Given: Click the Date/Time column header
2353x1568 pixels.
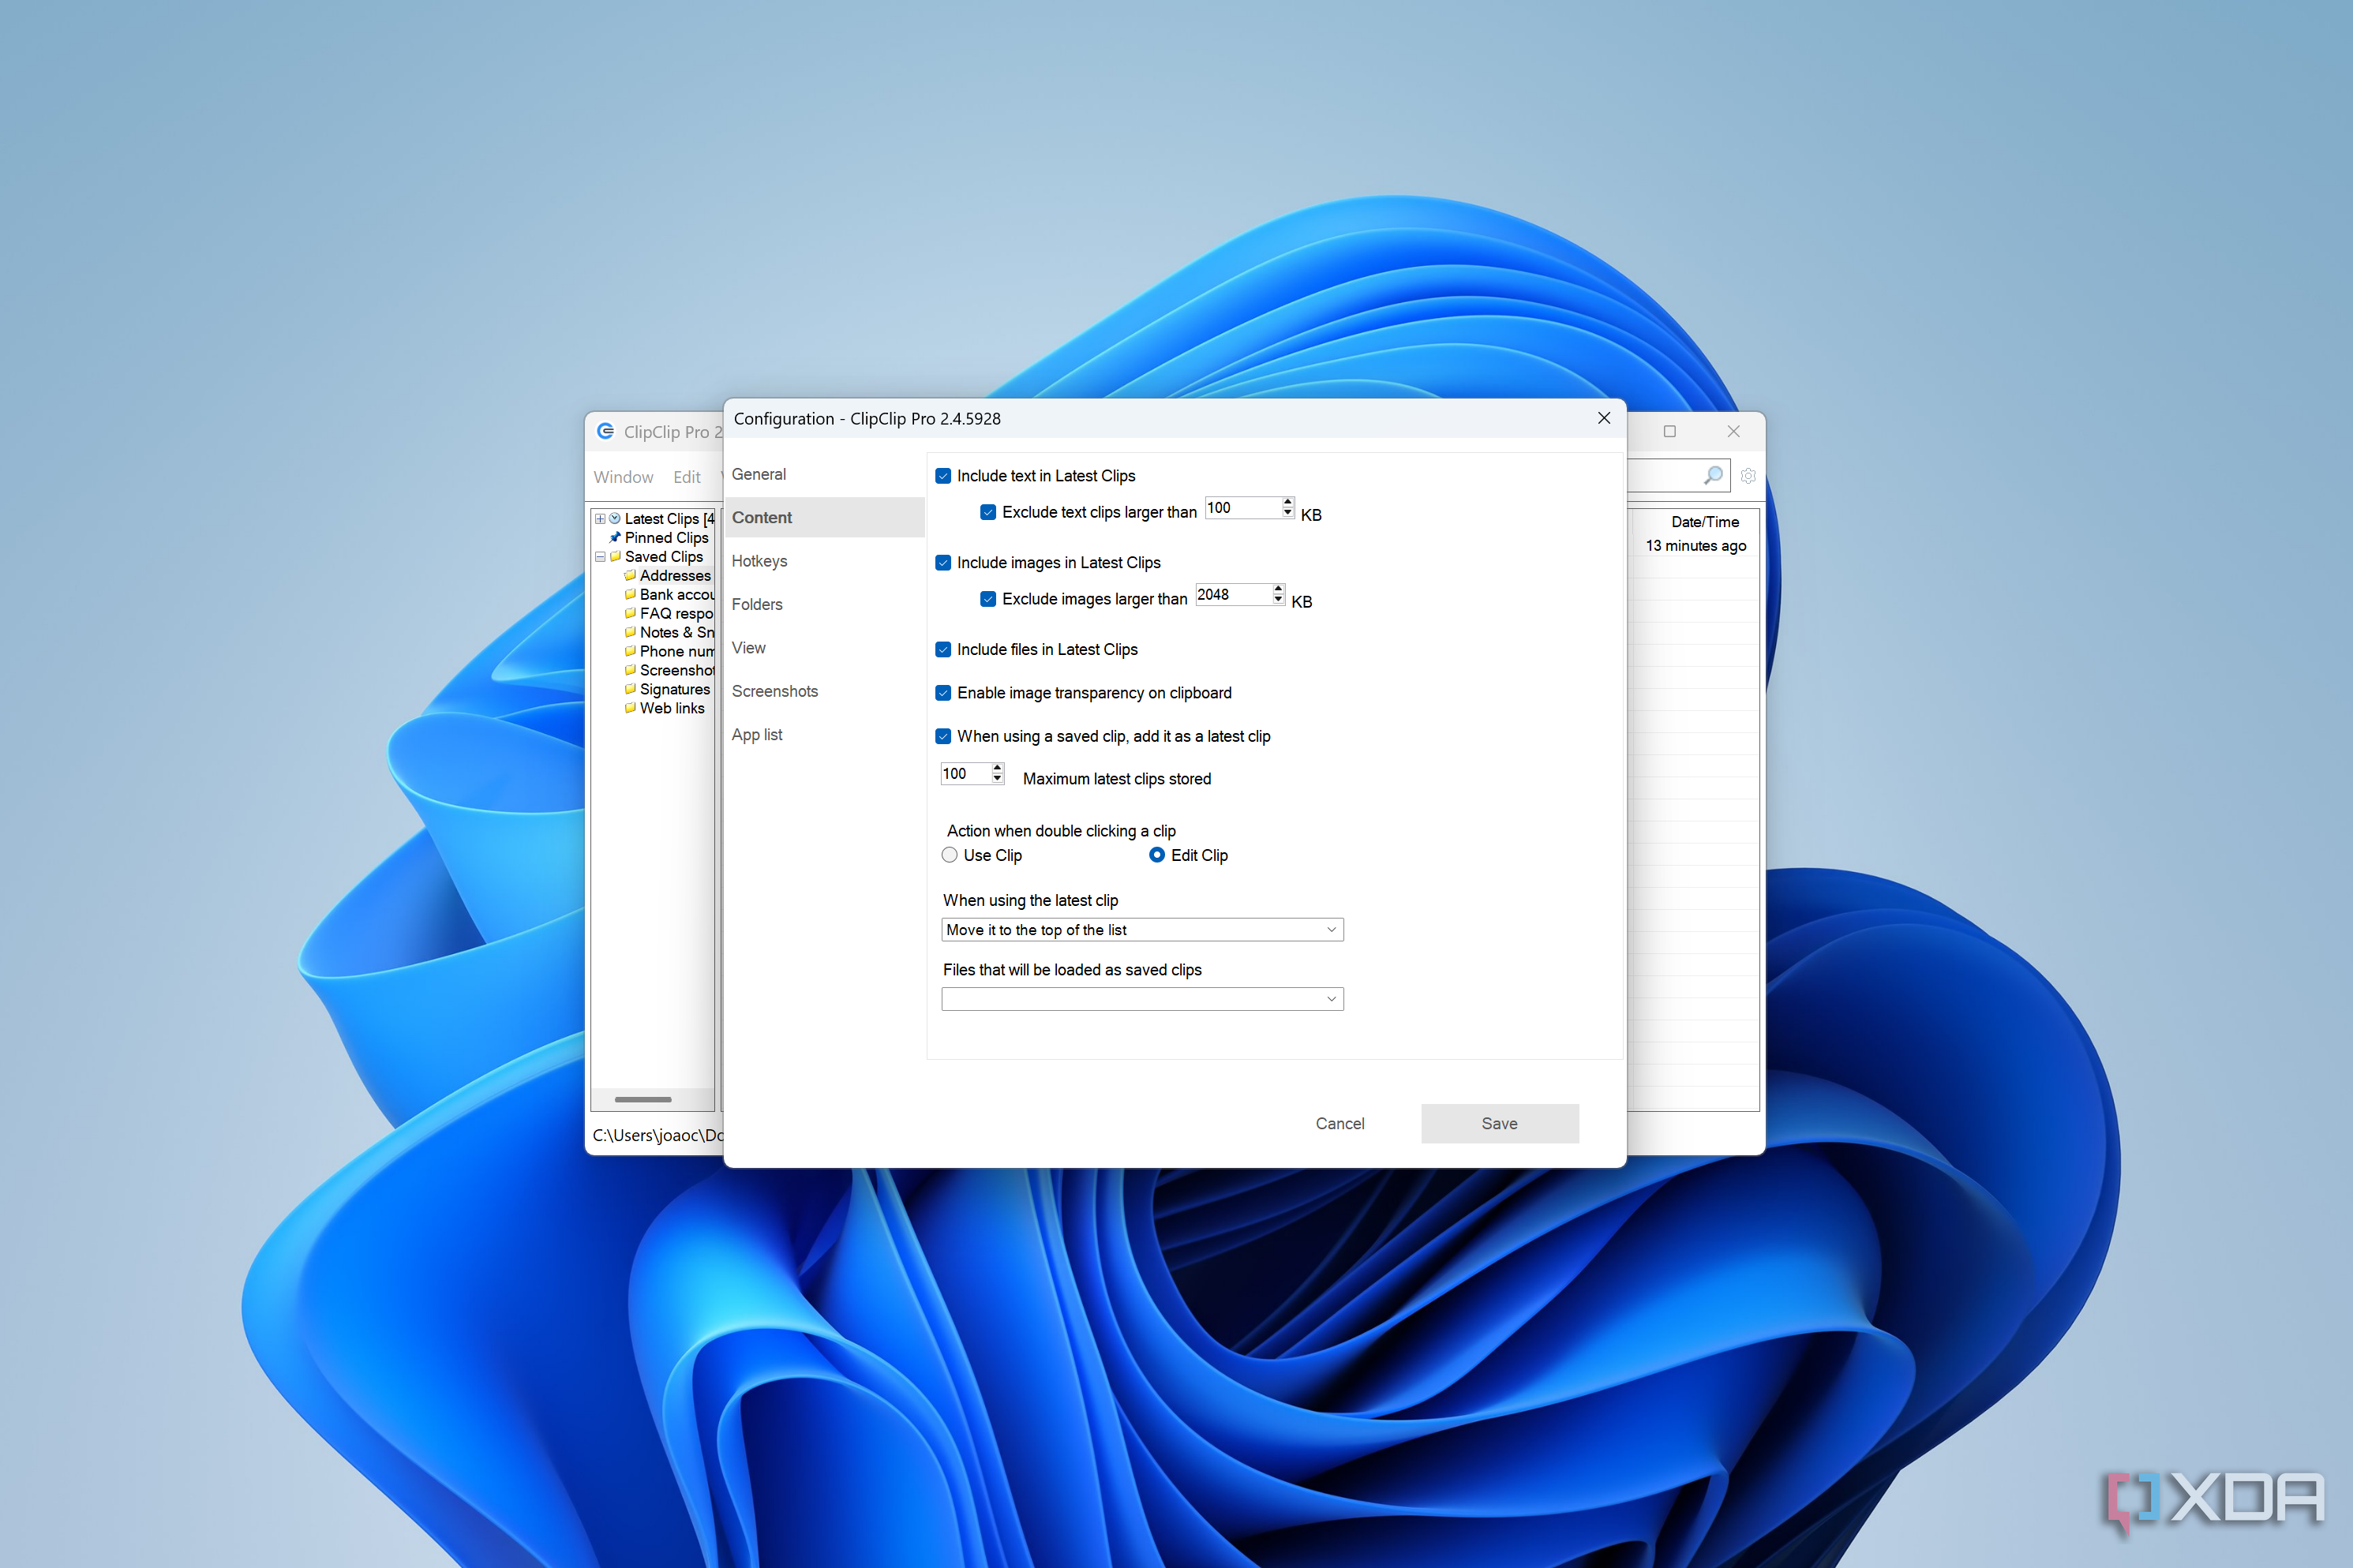Looking at the screenshot, I should [1705, 522].
